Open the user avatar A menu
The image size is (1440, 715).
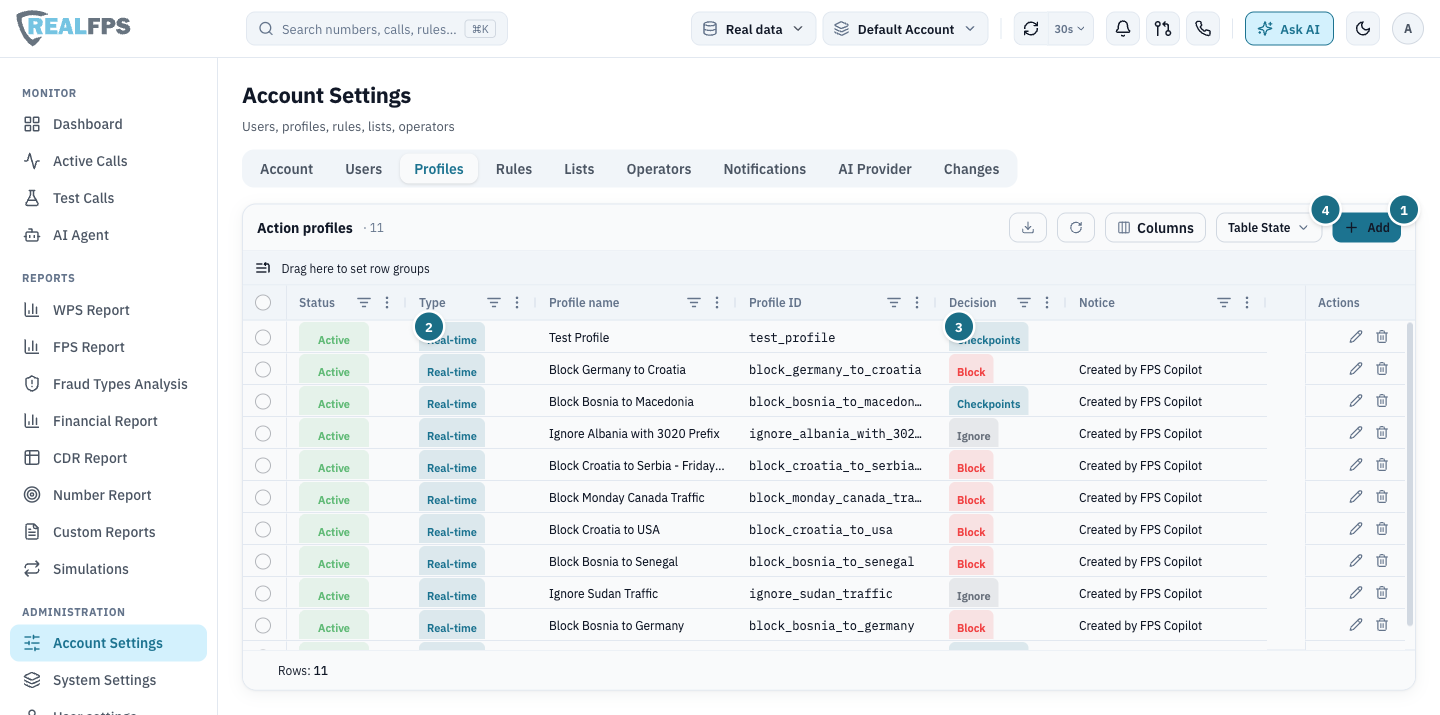[1408, 29]
